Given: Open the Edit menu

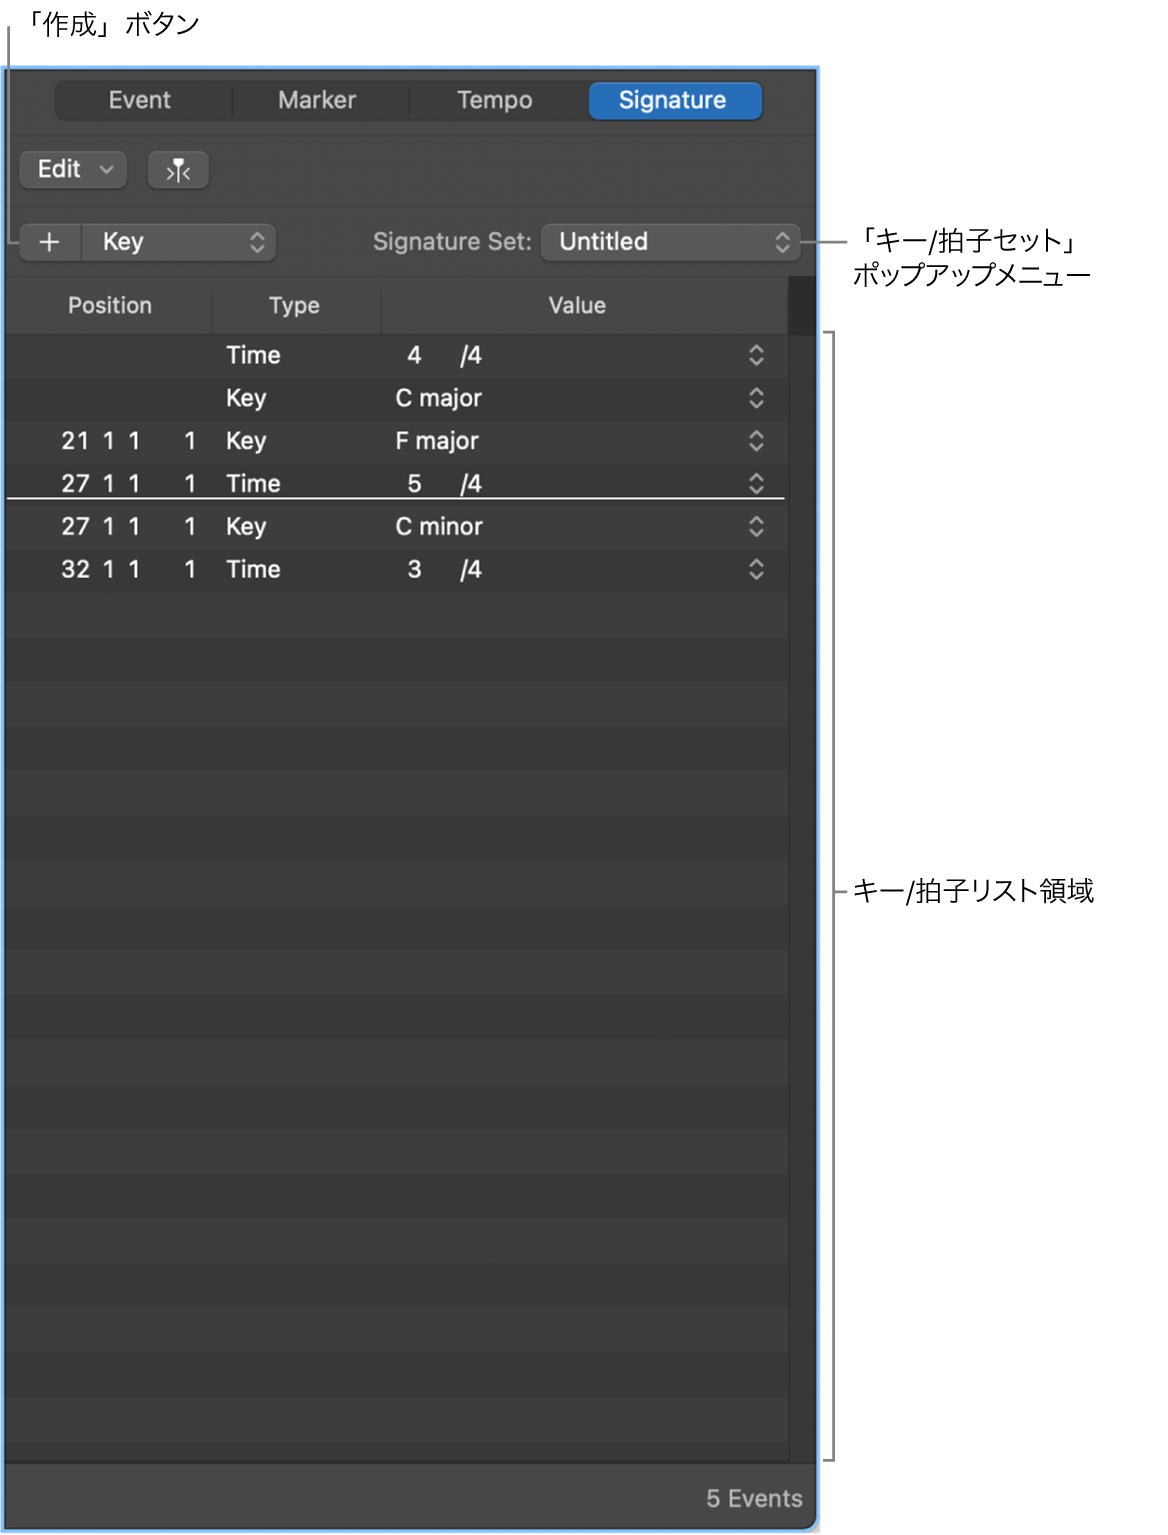Looking at the screenshot, I should point(71,169).
